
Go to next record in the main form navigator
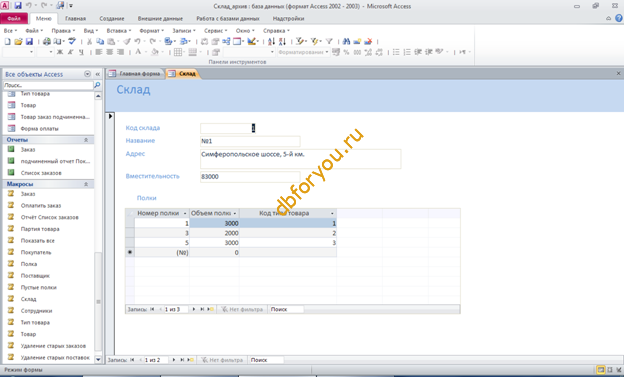tap(174, 360)
